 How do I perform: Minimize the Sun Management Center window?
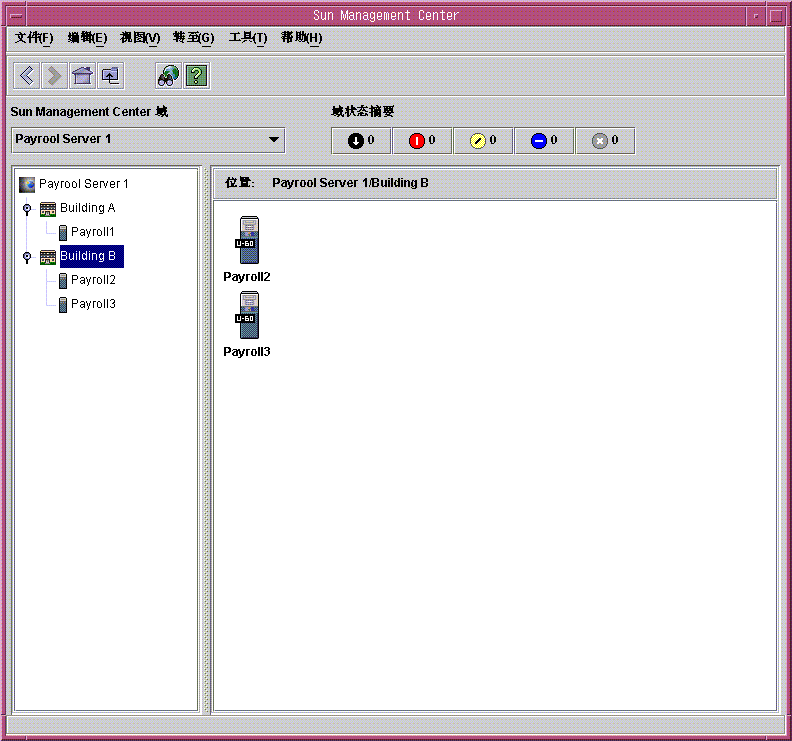pos(756,16)
